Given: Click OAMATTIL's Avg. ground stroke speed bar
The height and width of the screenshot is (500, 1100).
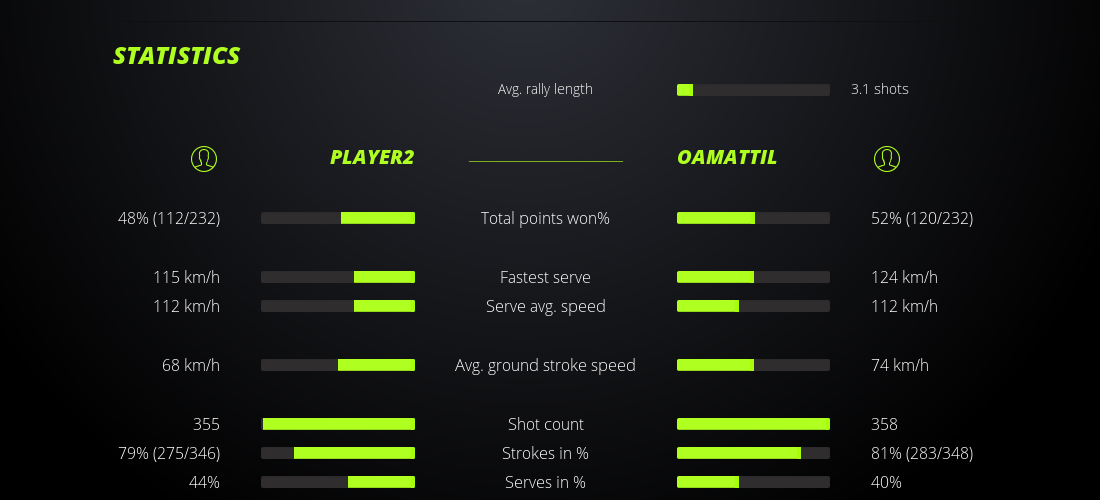Looking at the screenshot, I should (x=753, y=365).
